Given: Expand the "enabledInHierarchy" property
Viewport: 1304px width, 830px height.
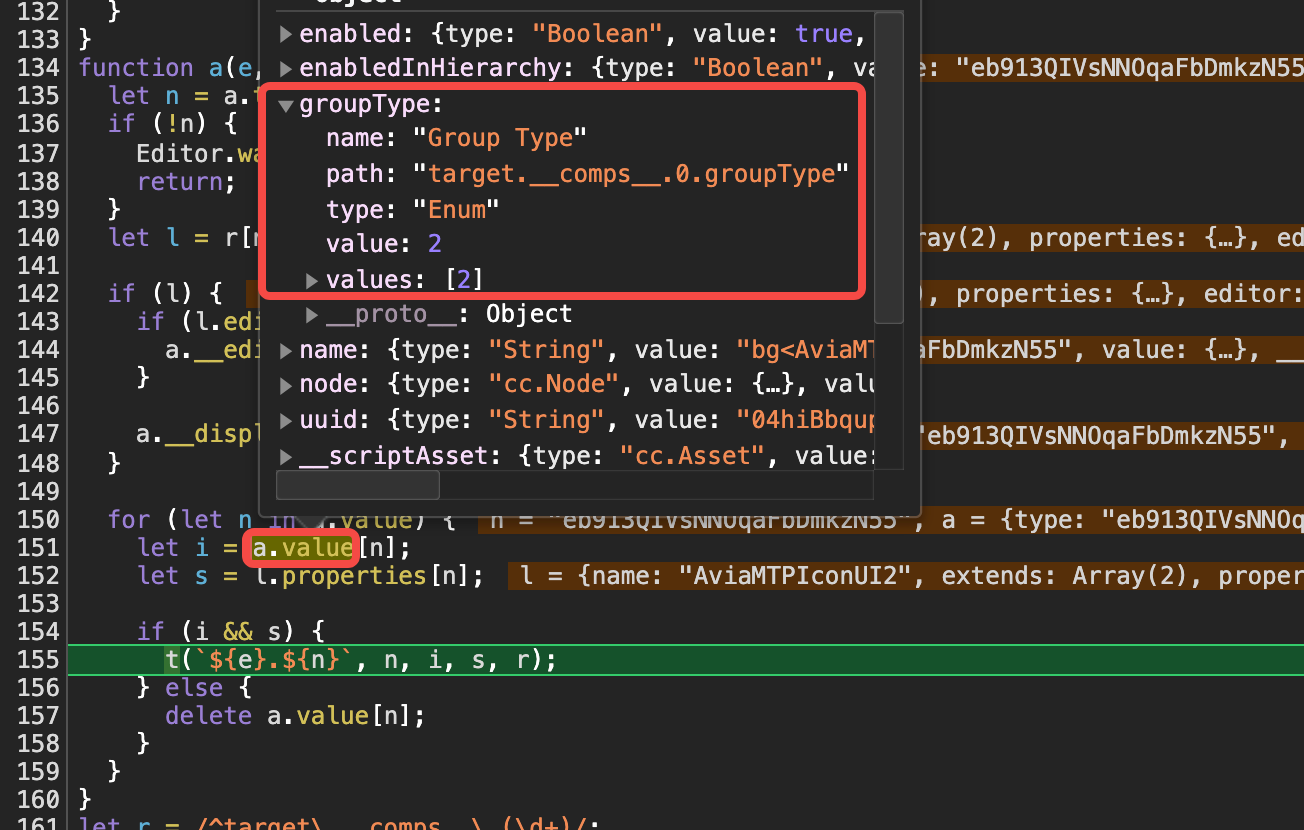Looking at the screenshot, I should [286, 67].
